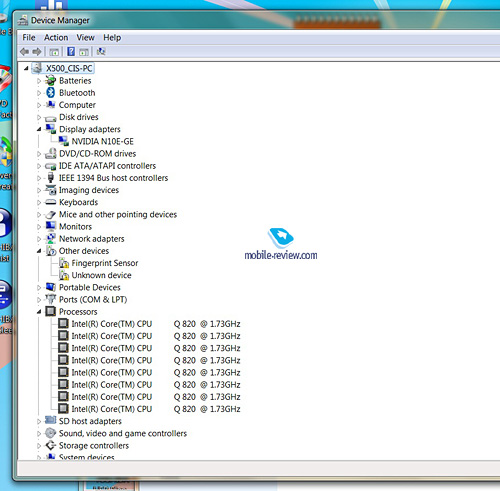Collapse the Processors node
500x491 pixels.
39,312
